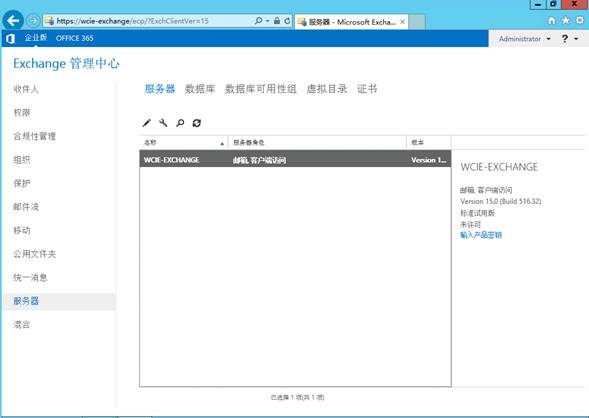Screen dimensions: 589x418
Task: Open 混合 in left navigation
Action: (x=22, y=324)
